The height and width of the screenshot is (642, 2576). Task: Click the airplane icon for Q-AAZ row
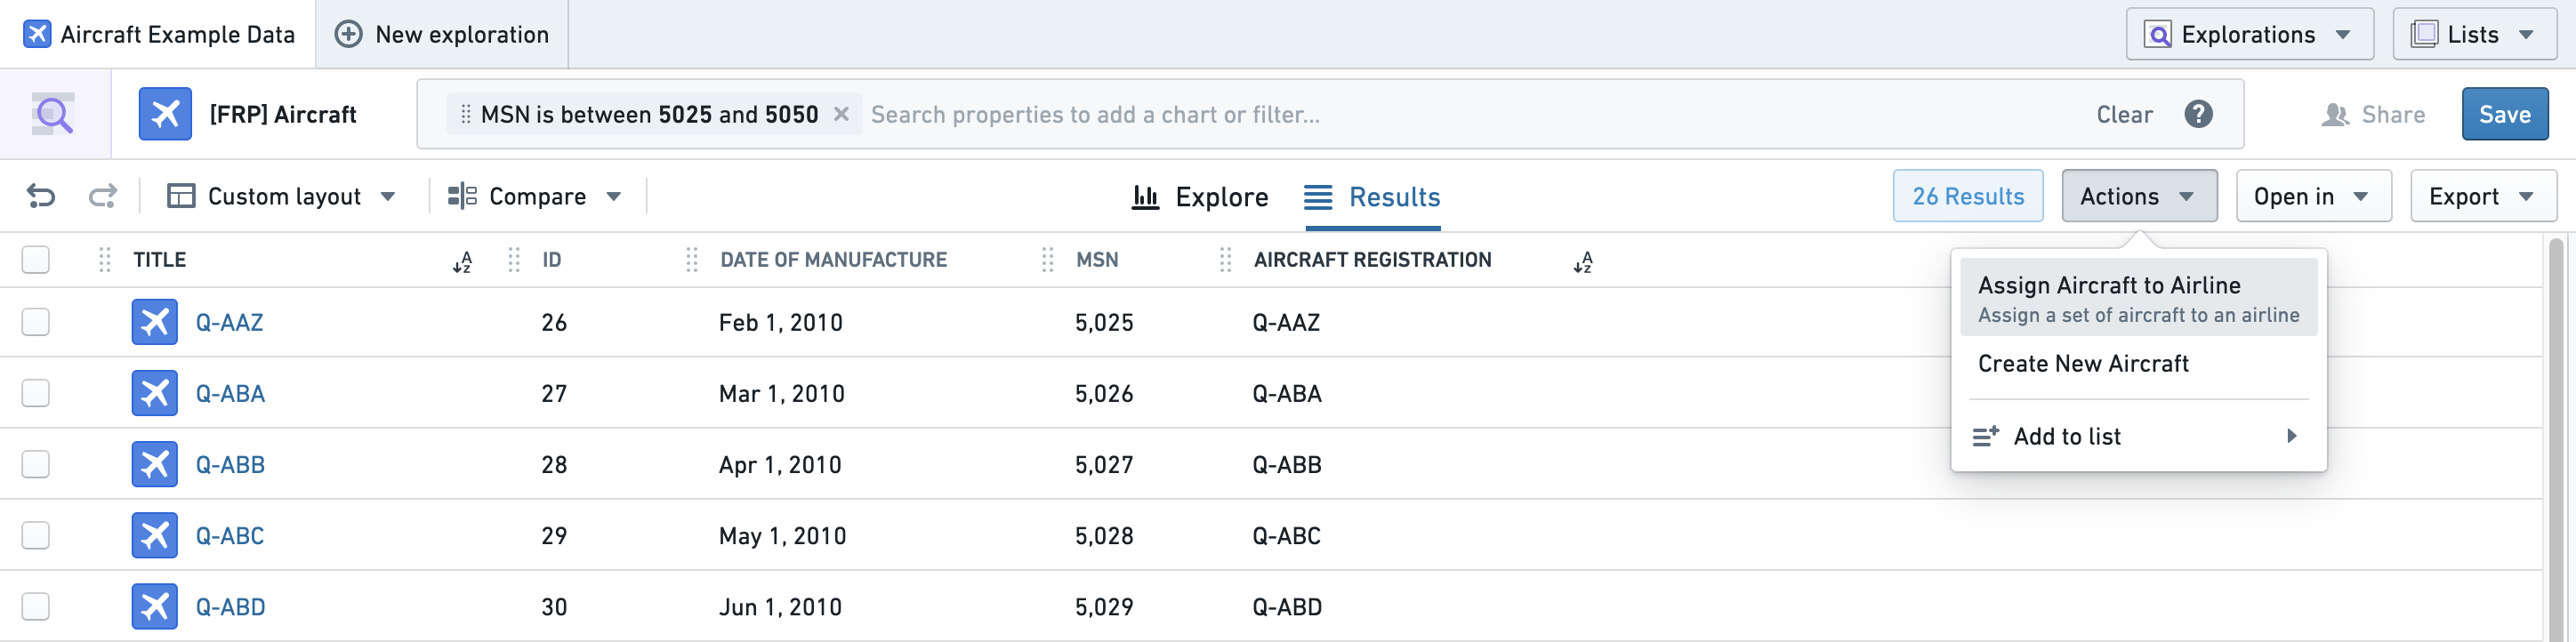click(x=155, y=322)
